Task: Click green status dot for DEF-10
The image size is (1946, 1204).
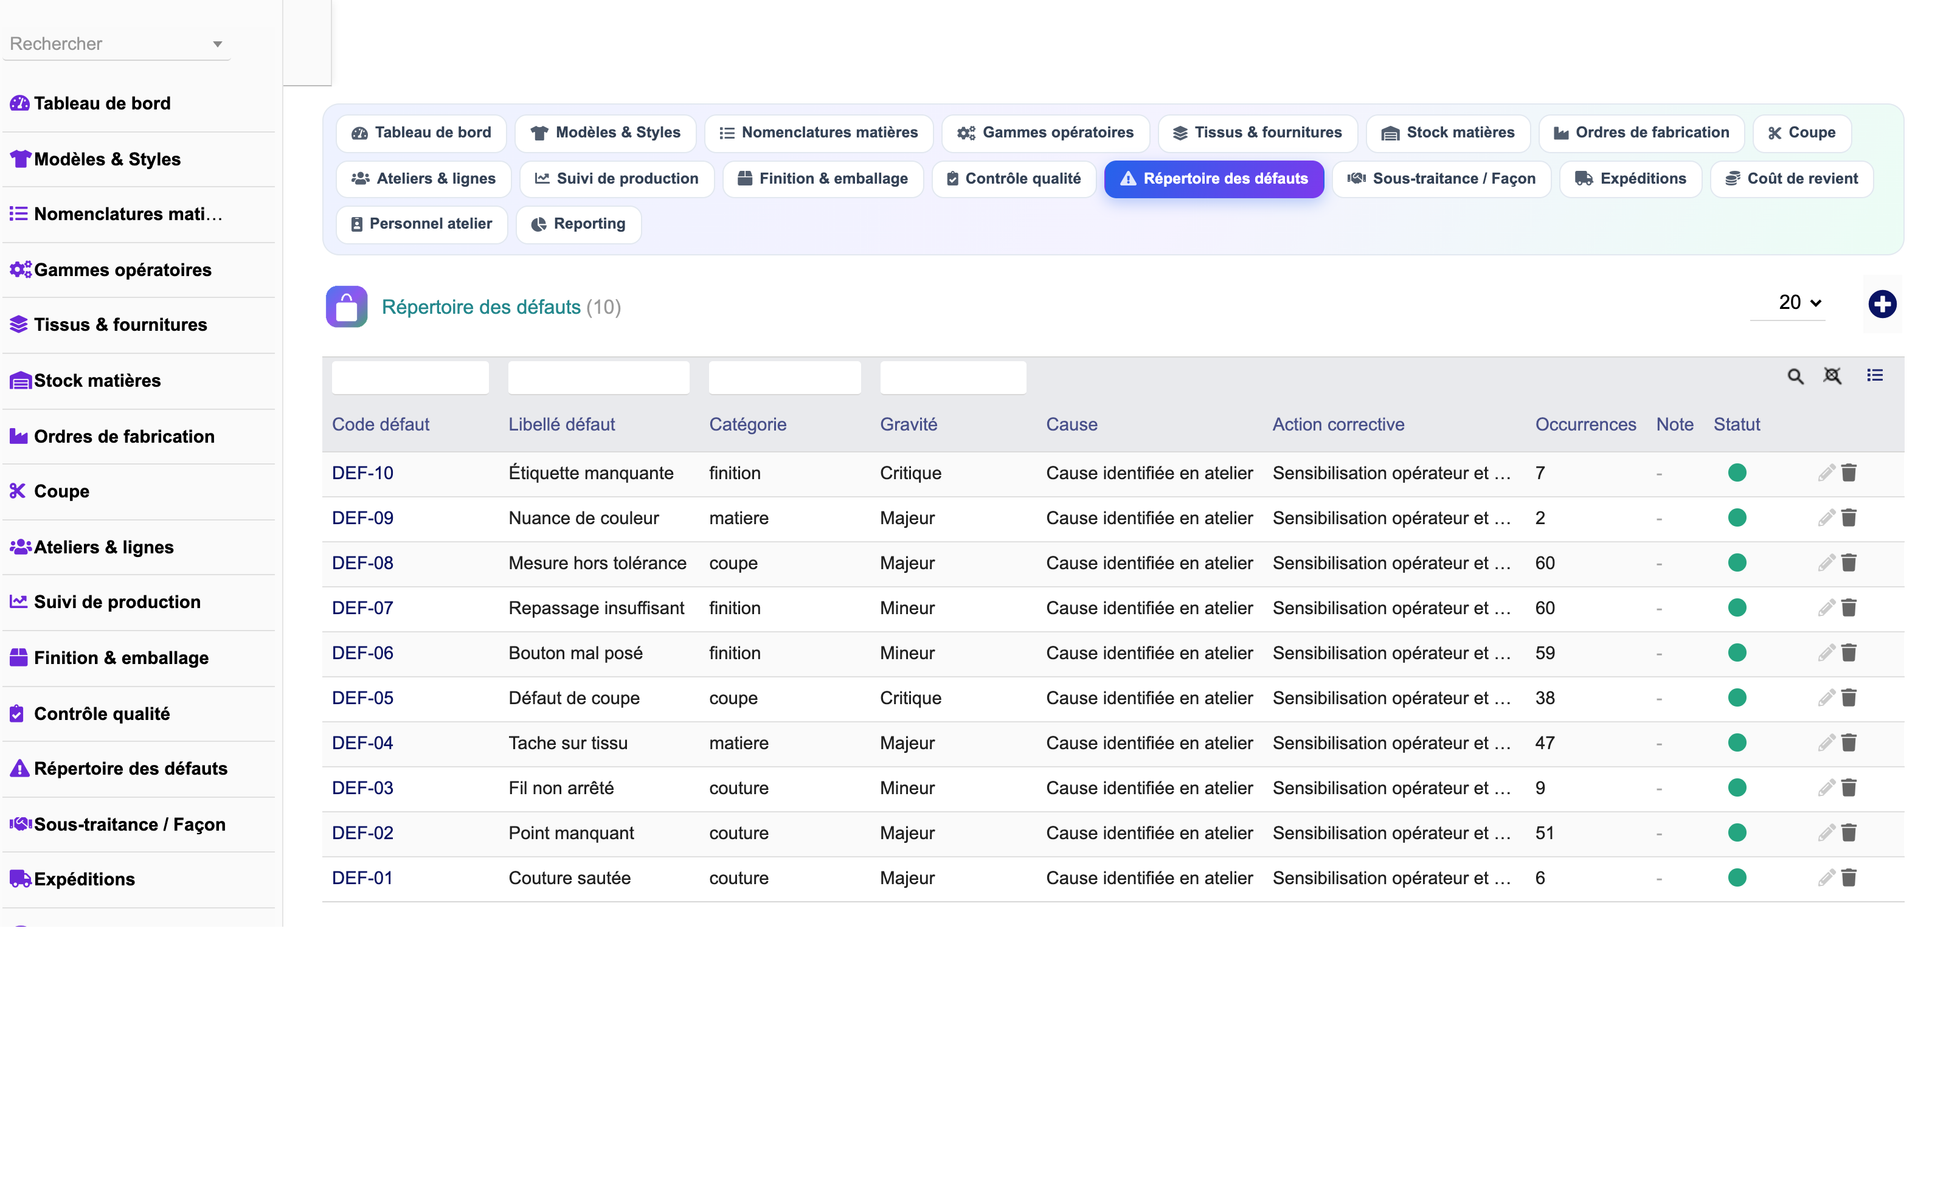Action: (x=1737, y=473)
